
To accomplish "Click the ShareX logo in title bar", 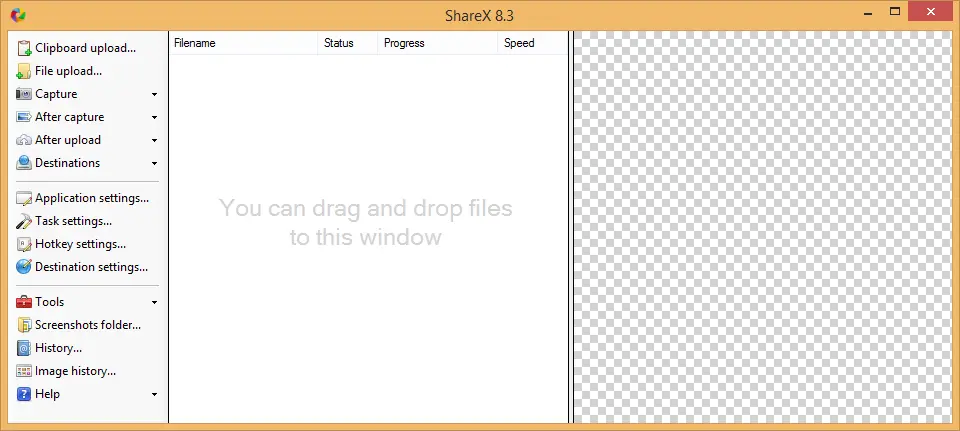I will tap(18, 15).
